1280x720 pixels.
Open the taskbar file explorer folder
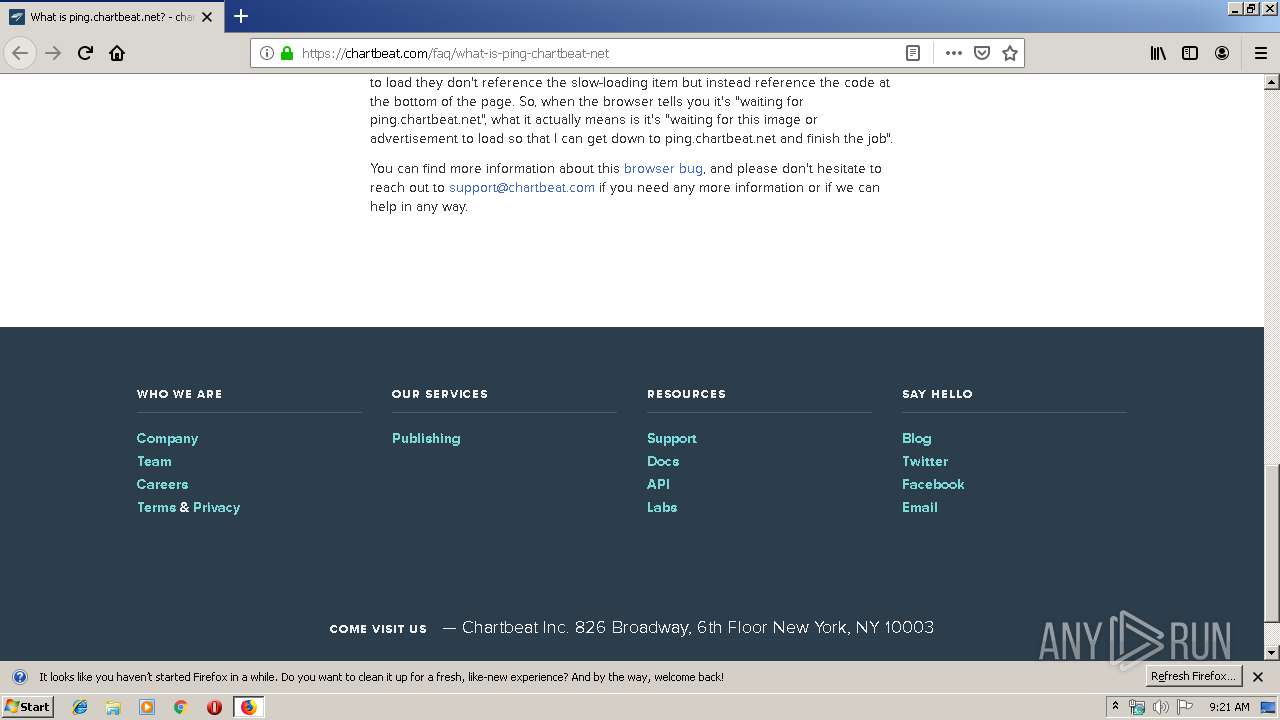click(113, 707)
